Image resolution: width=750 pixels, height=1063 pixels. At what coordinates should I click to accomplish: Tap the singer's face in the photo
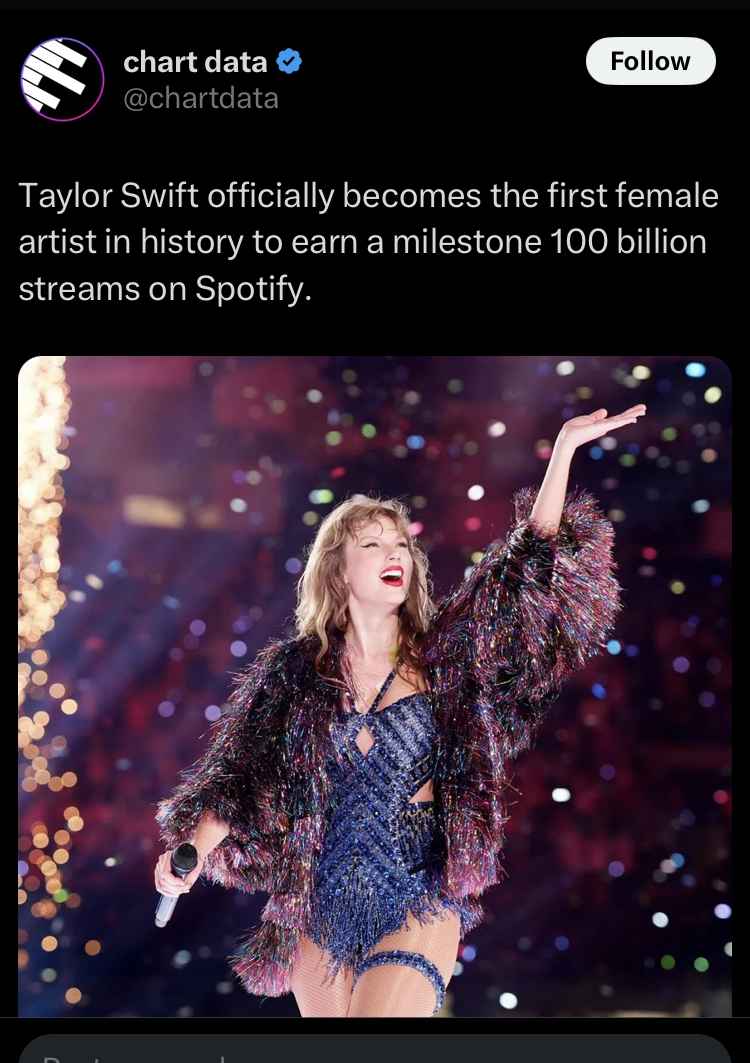(x=377, y=559)
